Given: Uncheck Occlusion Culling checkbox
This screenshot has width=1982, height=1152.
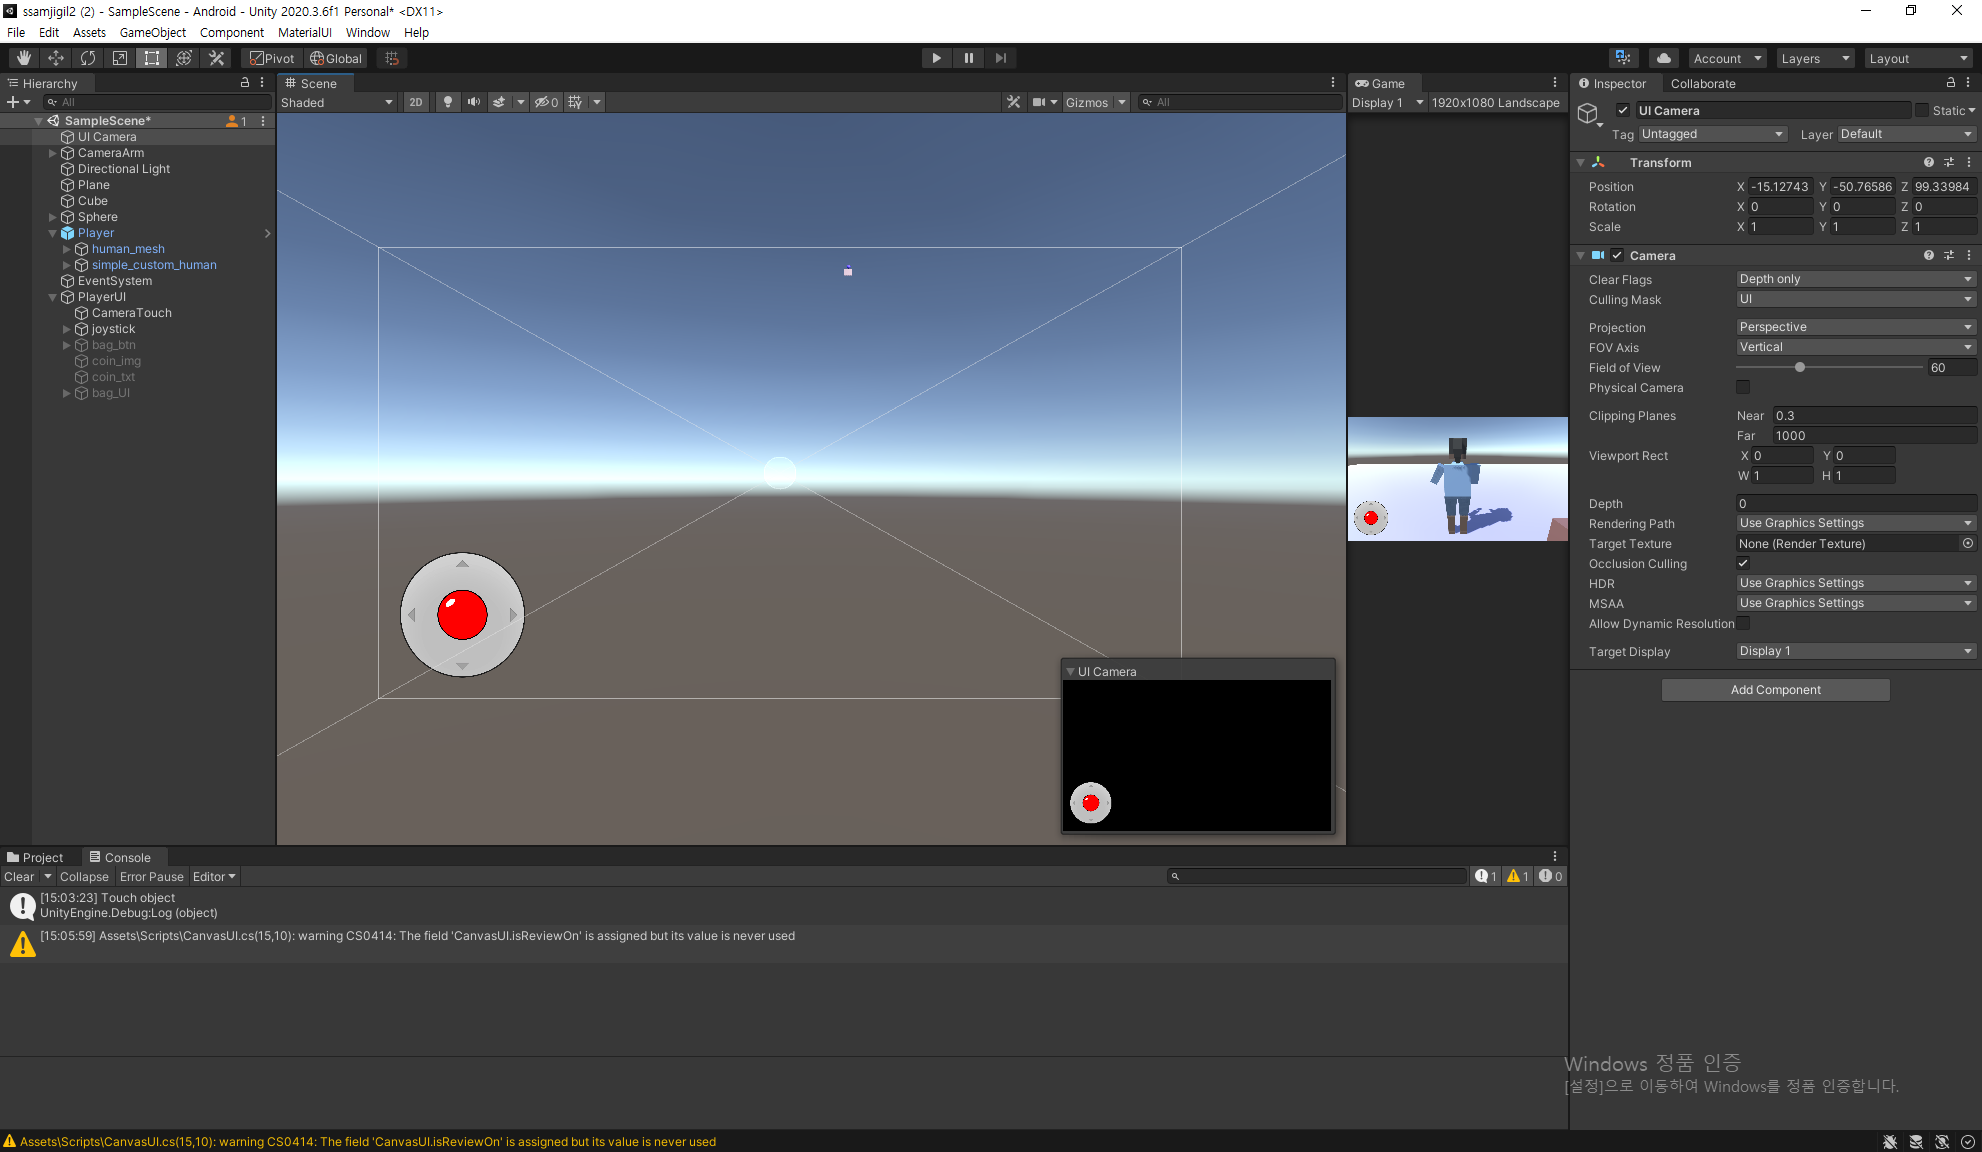Looking at the screenshot, I should [x=1743, y=563].
